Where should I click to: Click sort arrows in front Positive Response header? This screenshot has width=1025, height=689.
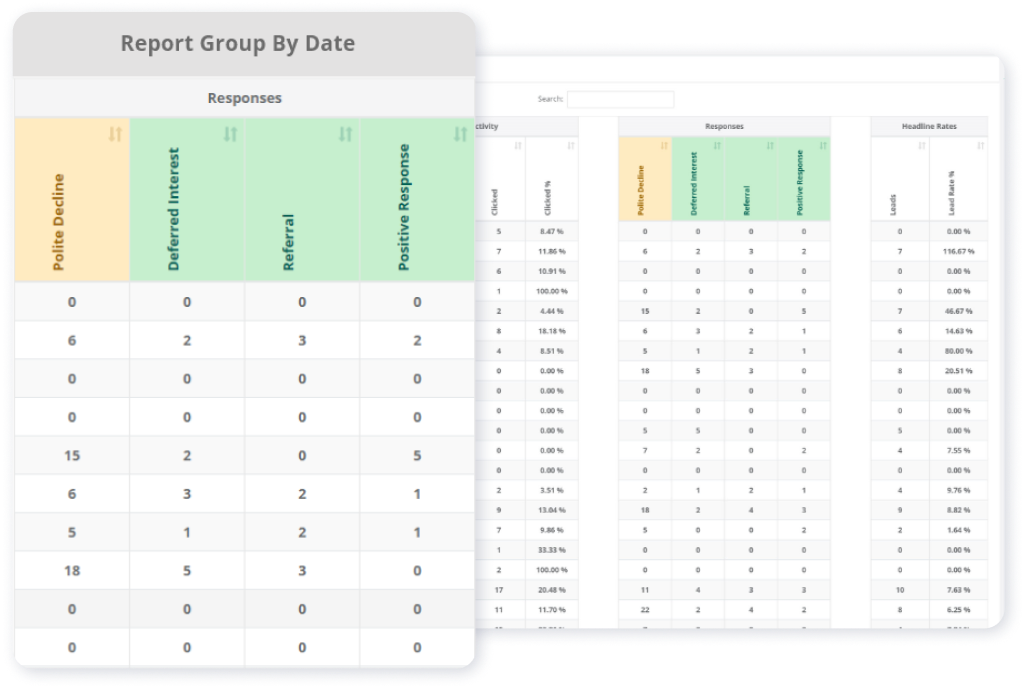tap(460, 134)
